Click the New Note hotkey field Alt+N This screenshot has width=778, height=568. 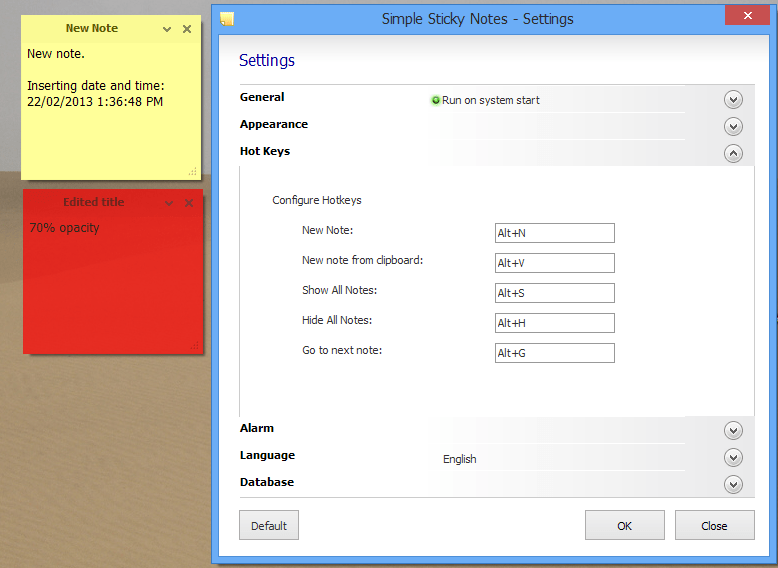(555, 233)
